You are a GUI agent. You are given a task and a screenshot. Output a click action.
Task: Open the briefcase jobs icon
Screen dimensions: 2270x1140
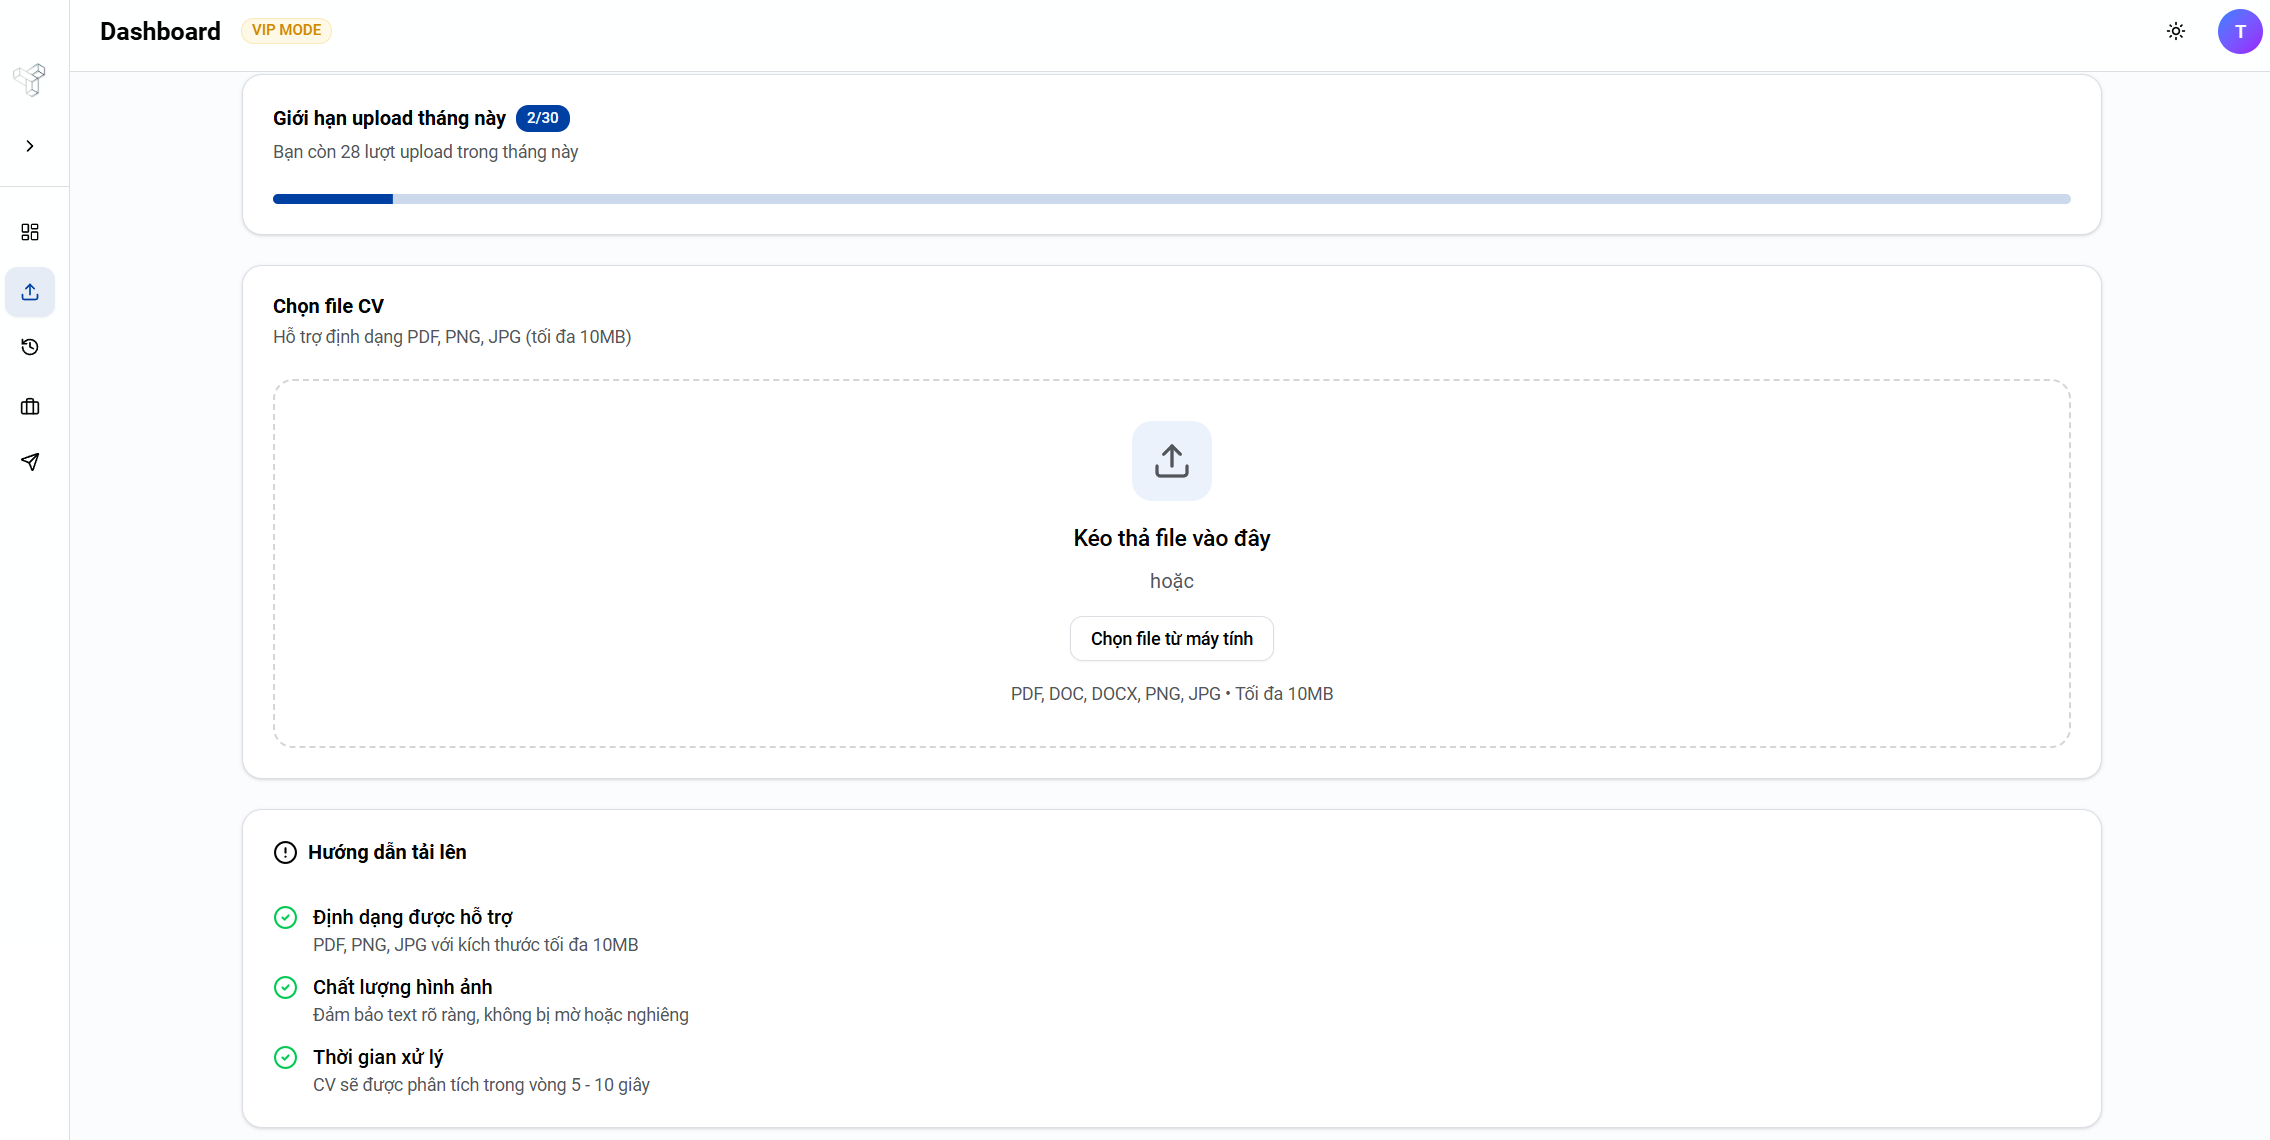point(30,407)
